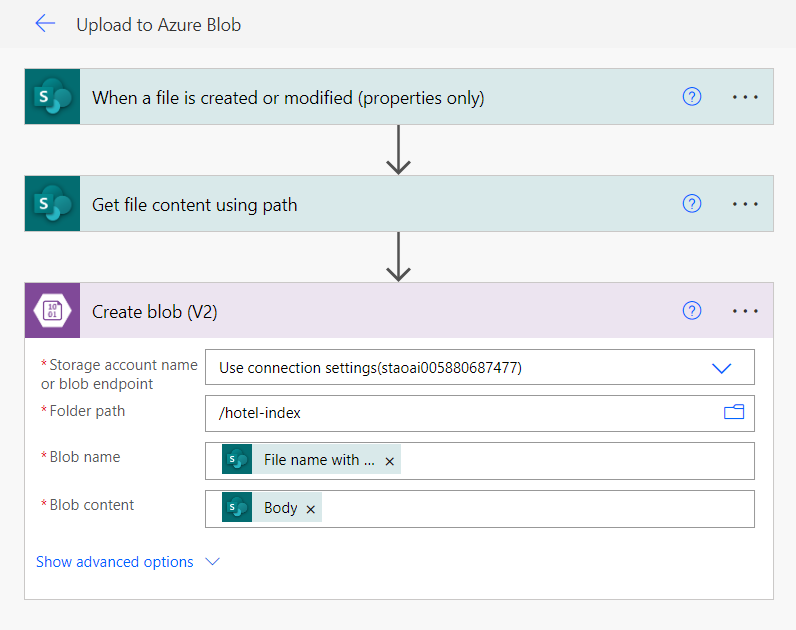Open ellipsis menu for Get file content step

(x=746, y=204)
